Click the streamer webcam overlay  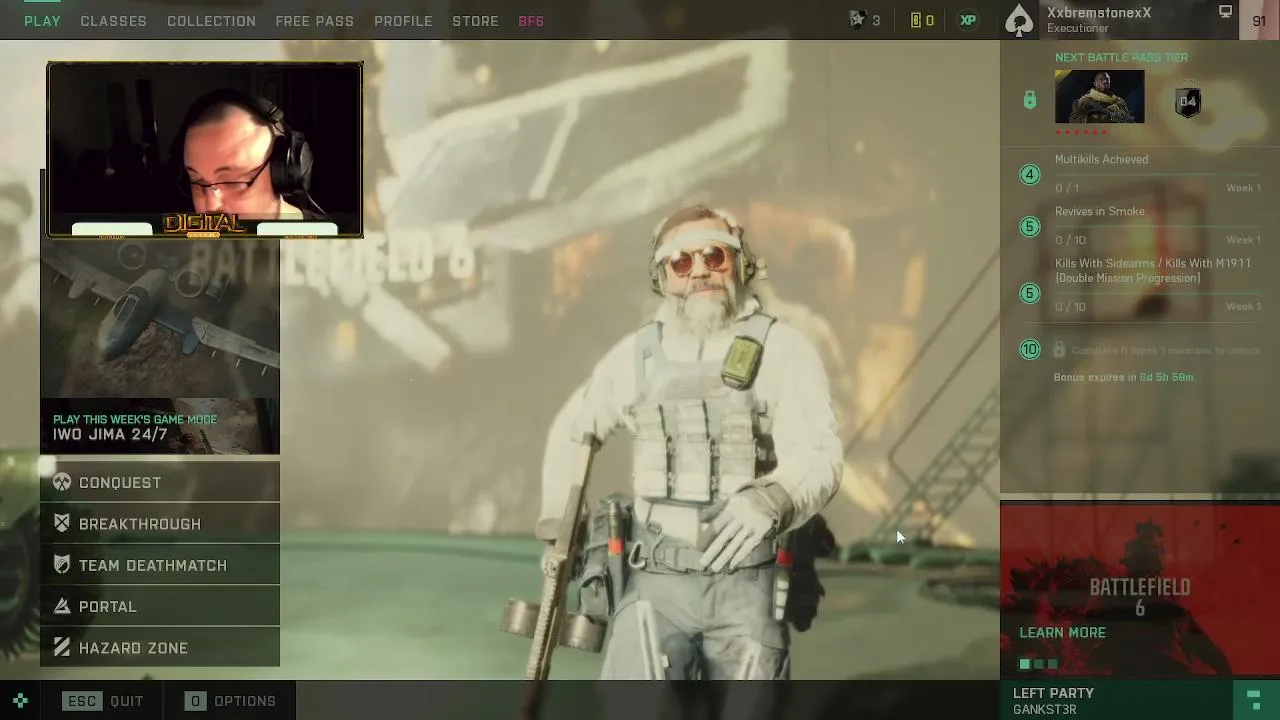[x=204, y=150]
